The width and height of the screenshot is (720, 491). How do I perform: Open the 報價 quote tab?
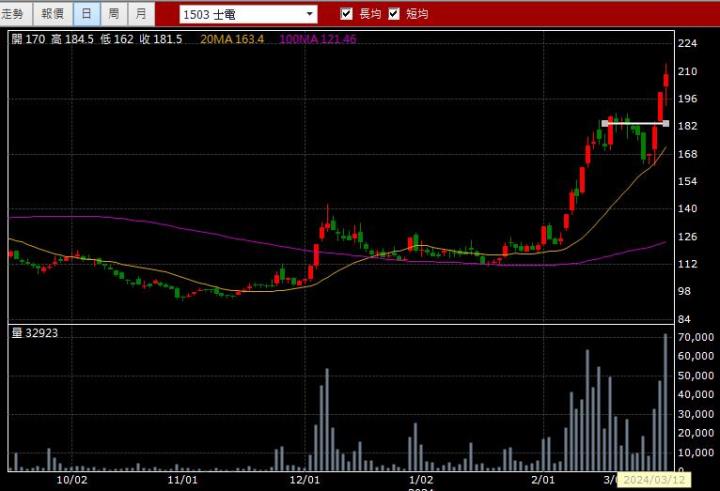click(52, 14)
